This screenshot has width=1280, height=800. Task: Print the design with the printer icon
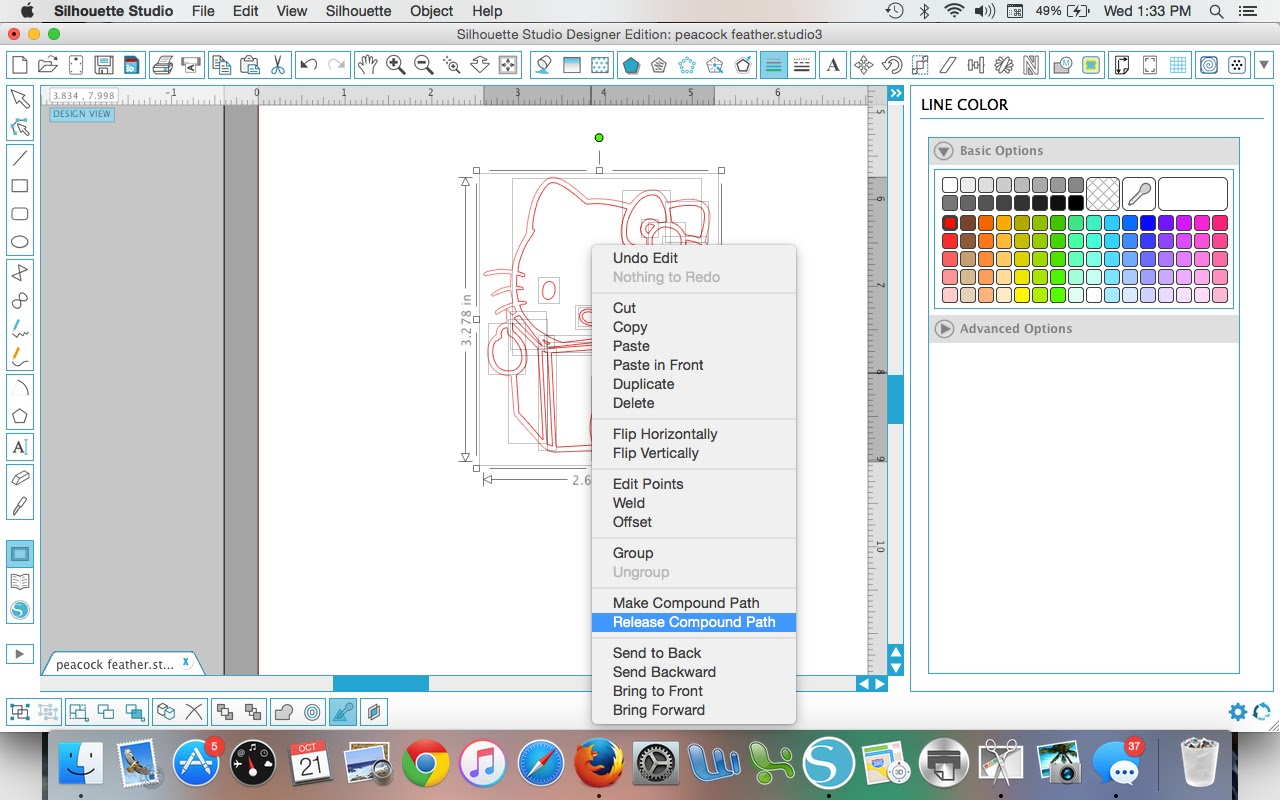(x=162, y=65)
